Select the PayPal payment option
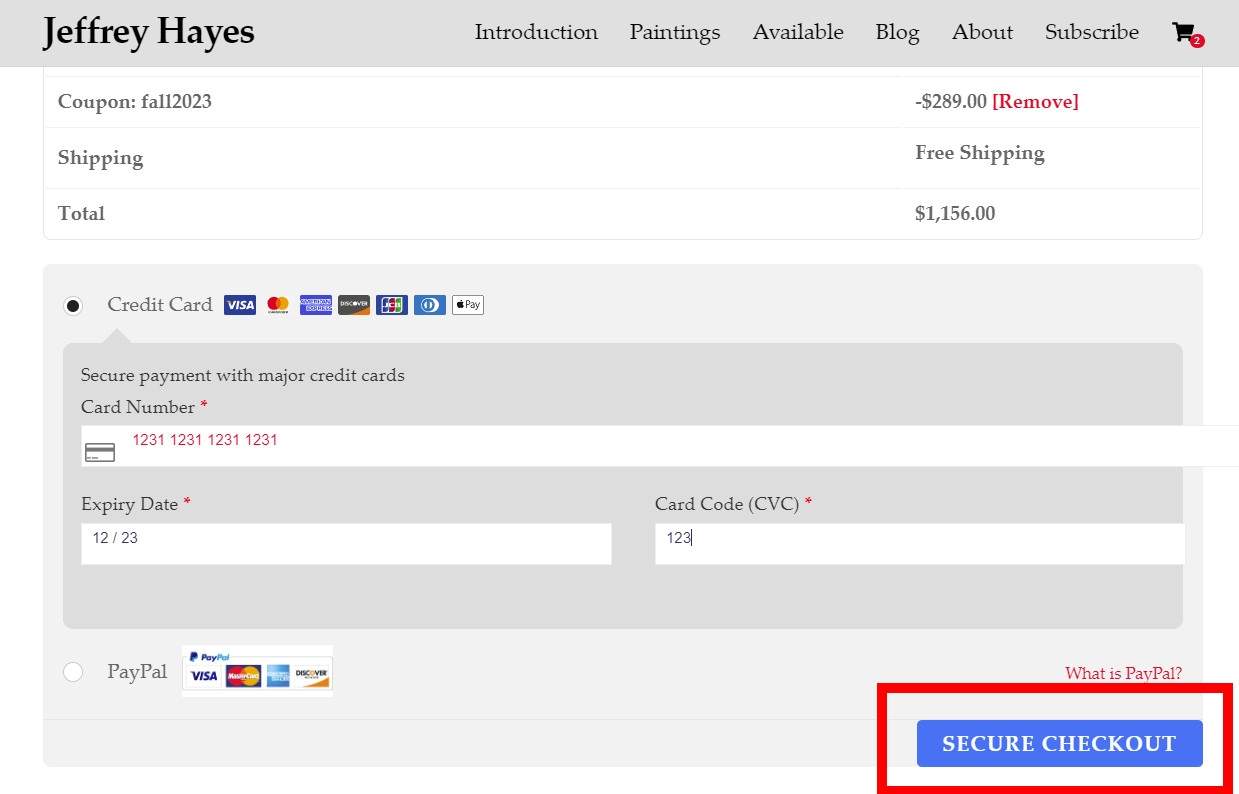1239x794 pixels. click(73, 672)
